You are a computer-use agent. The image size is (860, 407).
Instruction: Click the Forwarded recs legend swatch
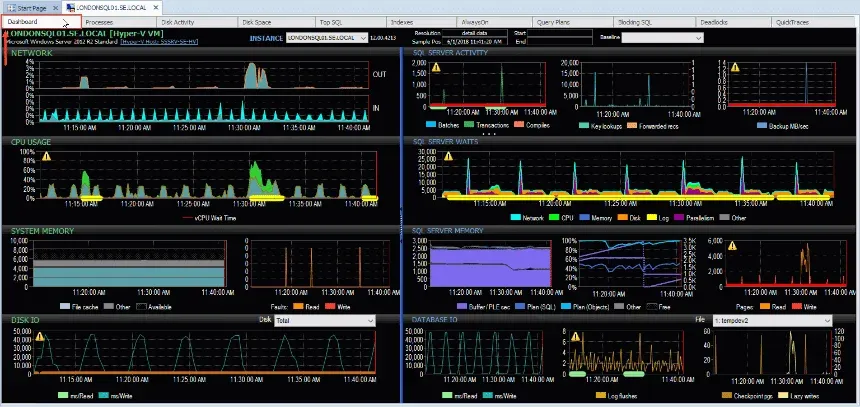coord(632,126)
